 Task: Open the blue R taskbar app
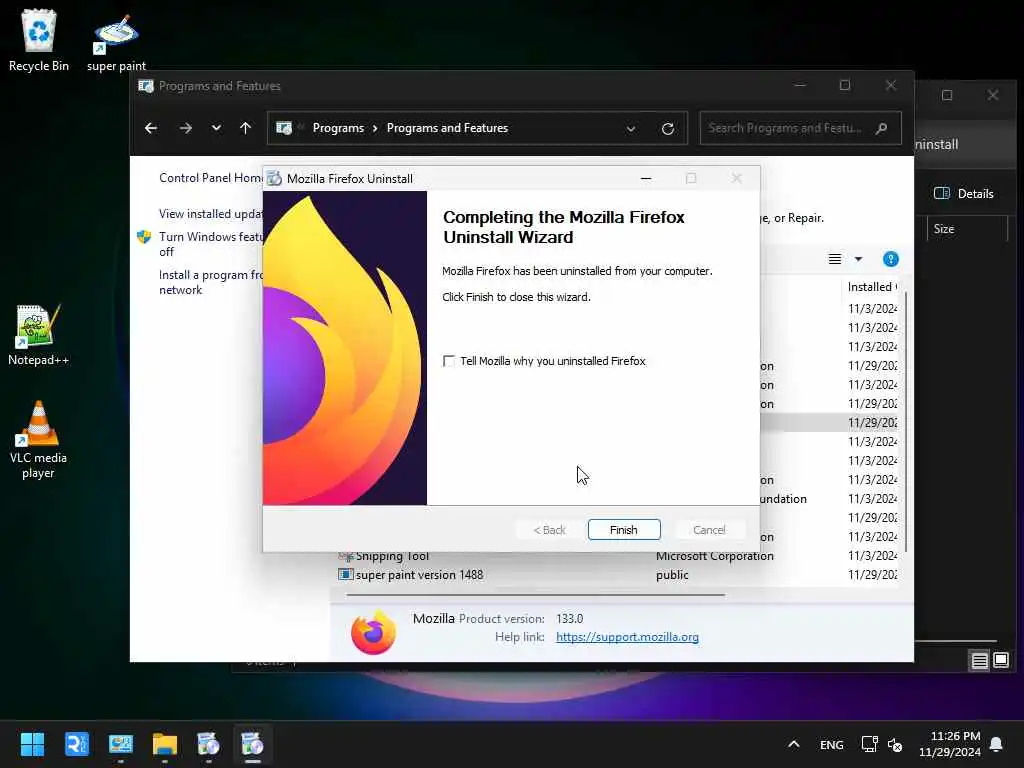pyautogui.click(x=77, y=744)
